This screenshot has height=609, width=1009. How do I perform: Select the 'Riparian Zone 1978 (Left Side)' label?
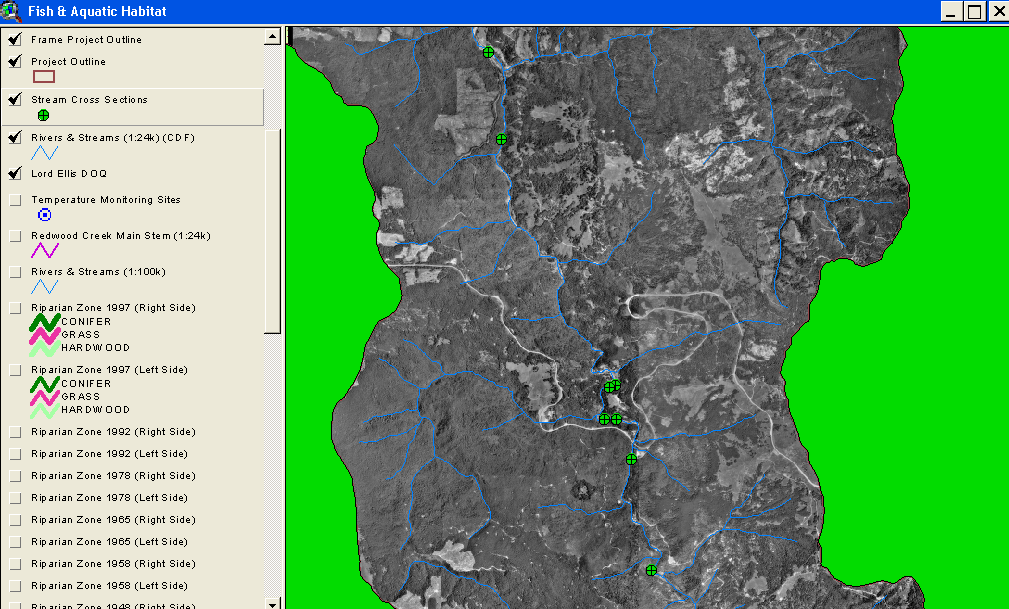109,497
